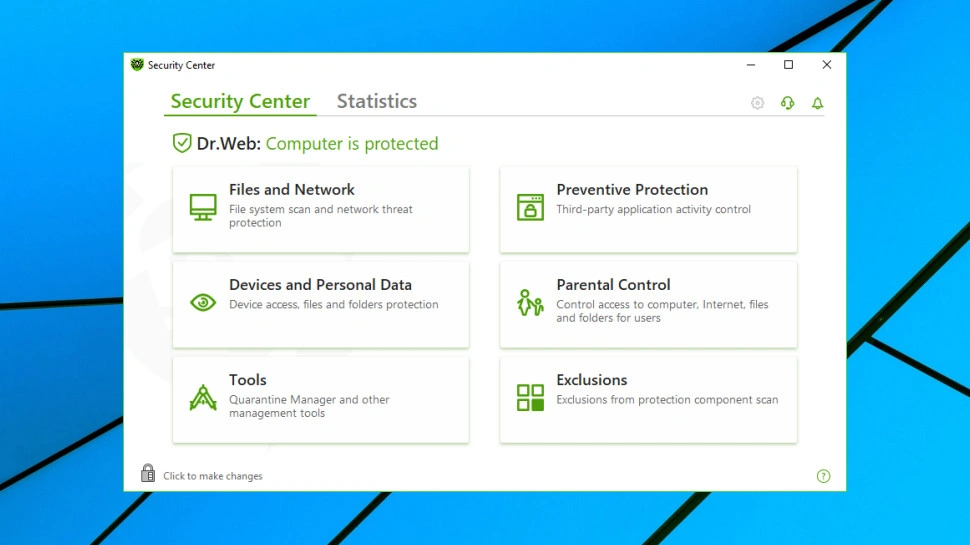Open the Preventive Protection title
Viewport: 970px width, 545px height.
pyautogui.click(x=632, y=189)
